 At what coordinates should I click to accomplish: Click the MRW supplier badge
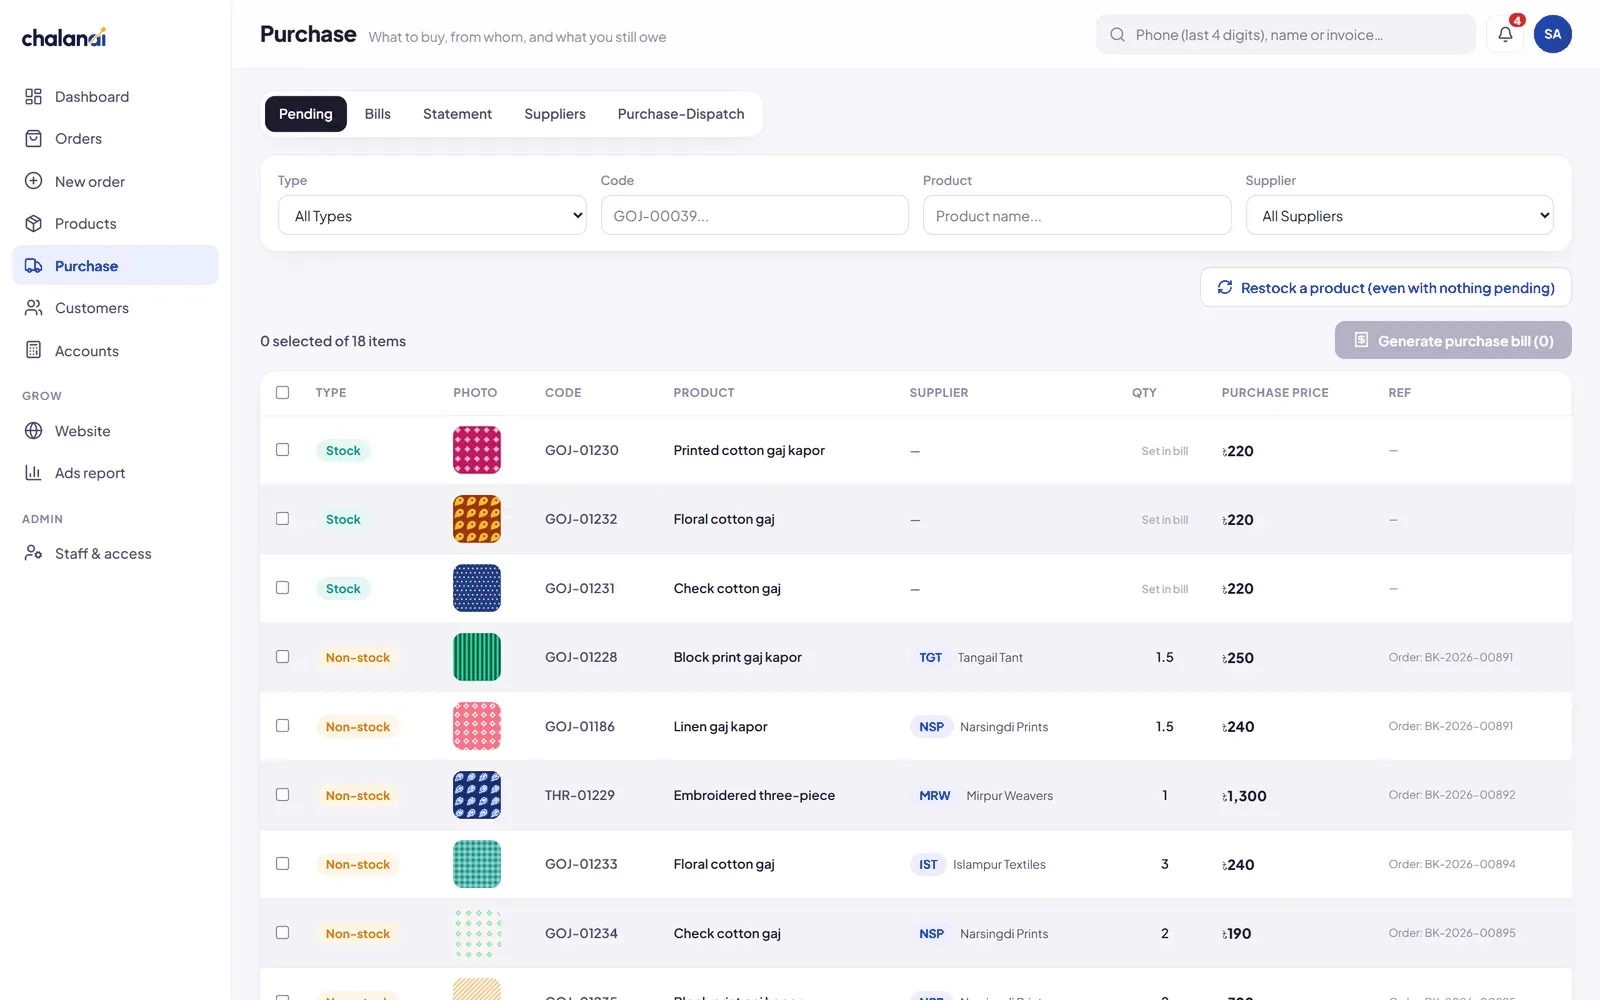click(935, 795)
